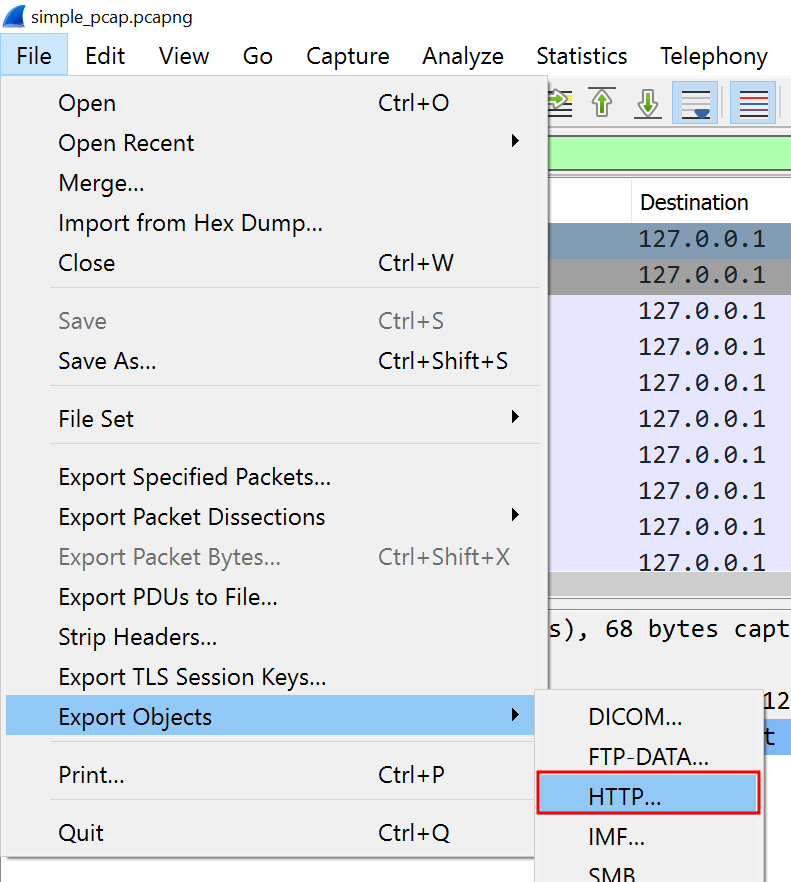
Task: Click the Go to specified packet icon
Action: click(x=561, y=103)
